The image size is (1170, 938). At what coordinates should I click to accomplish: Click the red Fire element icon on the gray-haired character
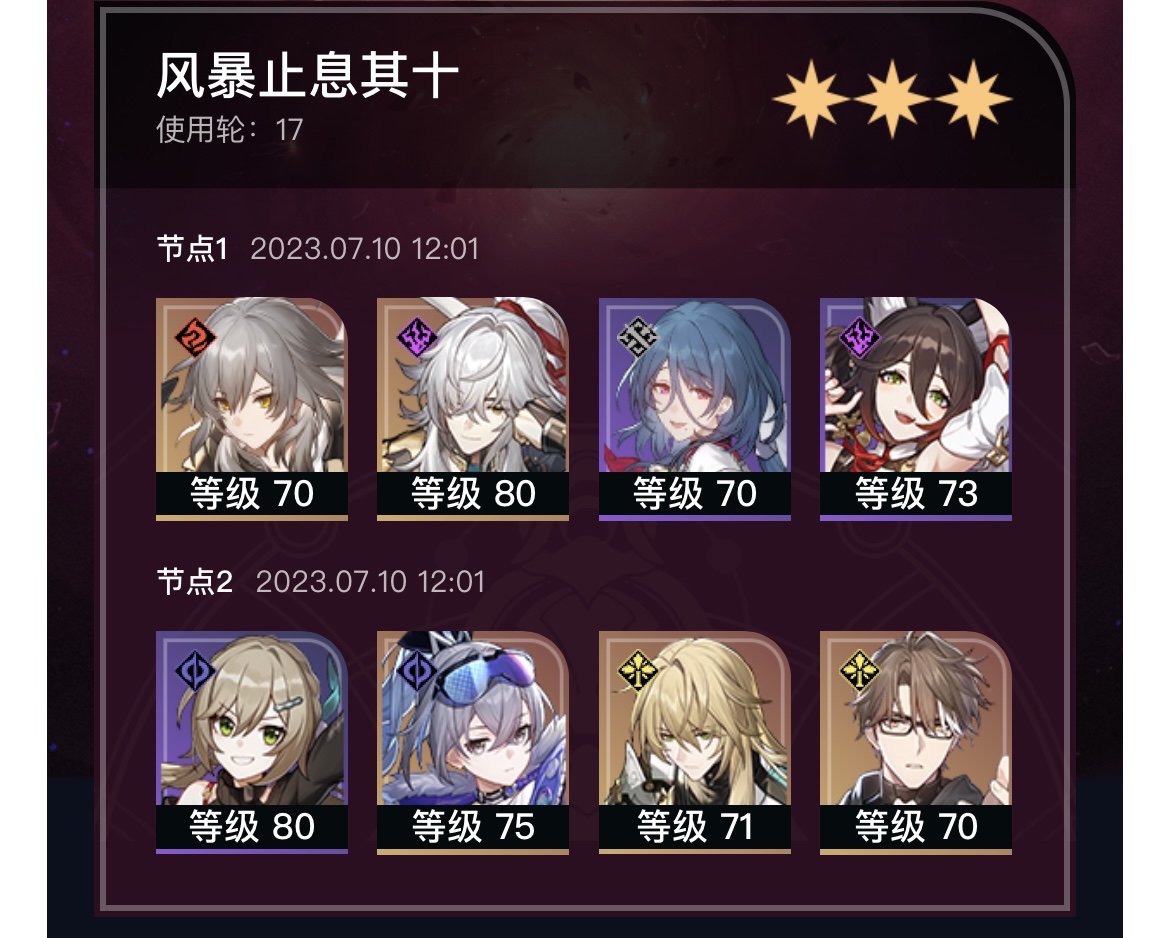pyautogui.click(x=195, y=337)
